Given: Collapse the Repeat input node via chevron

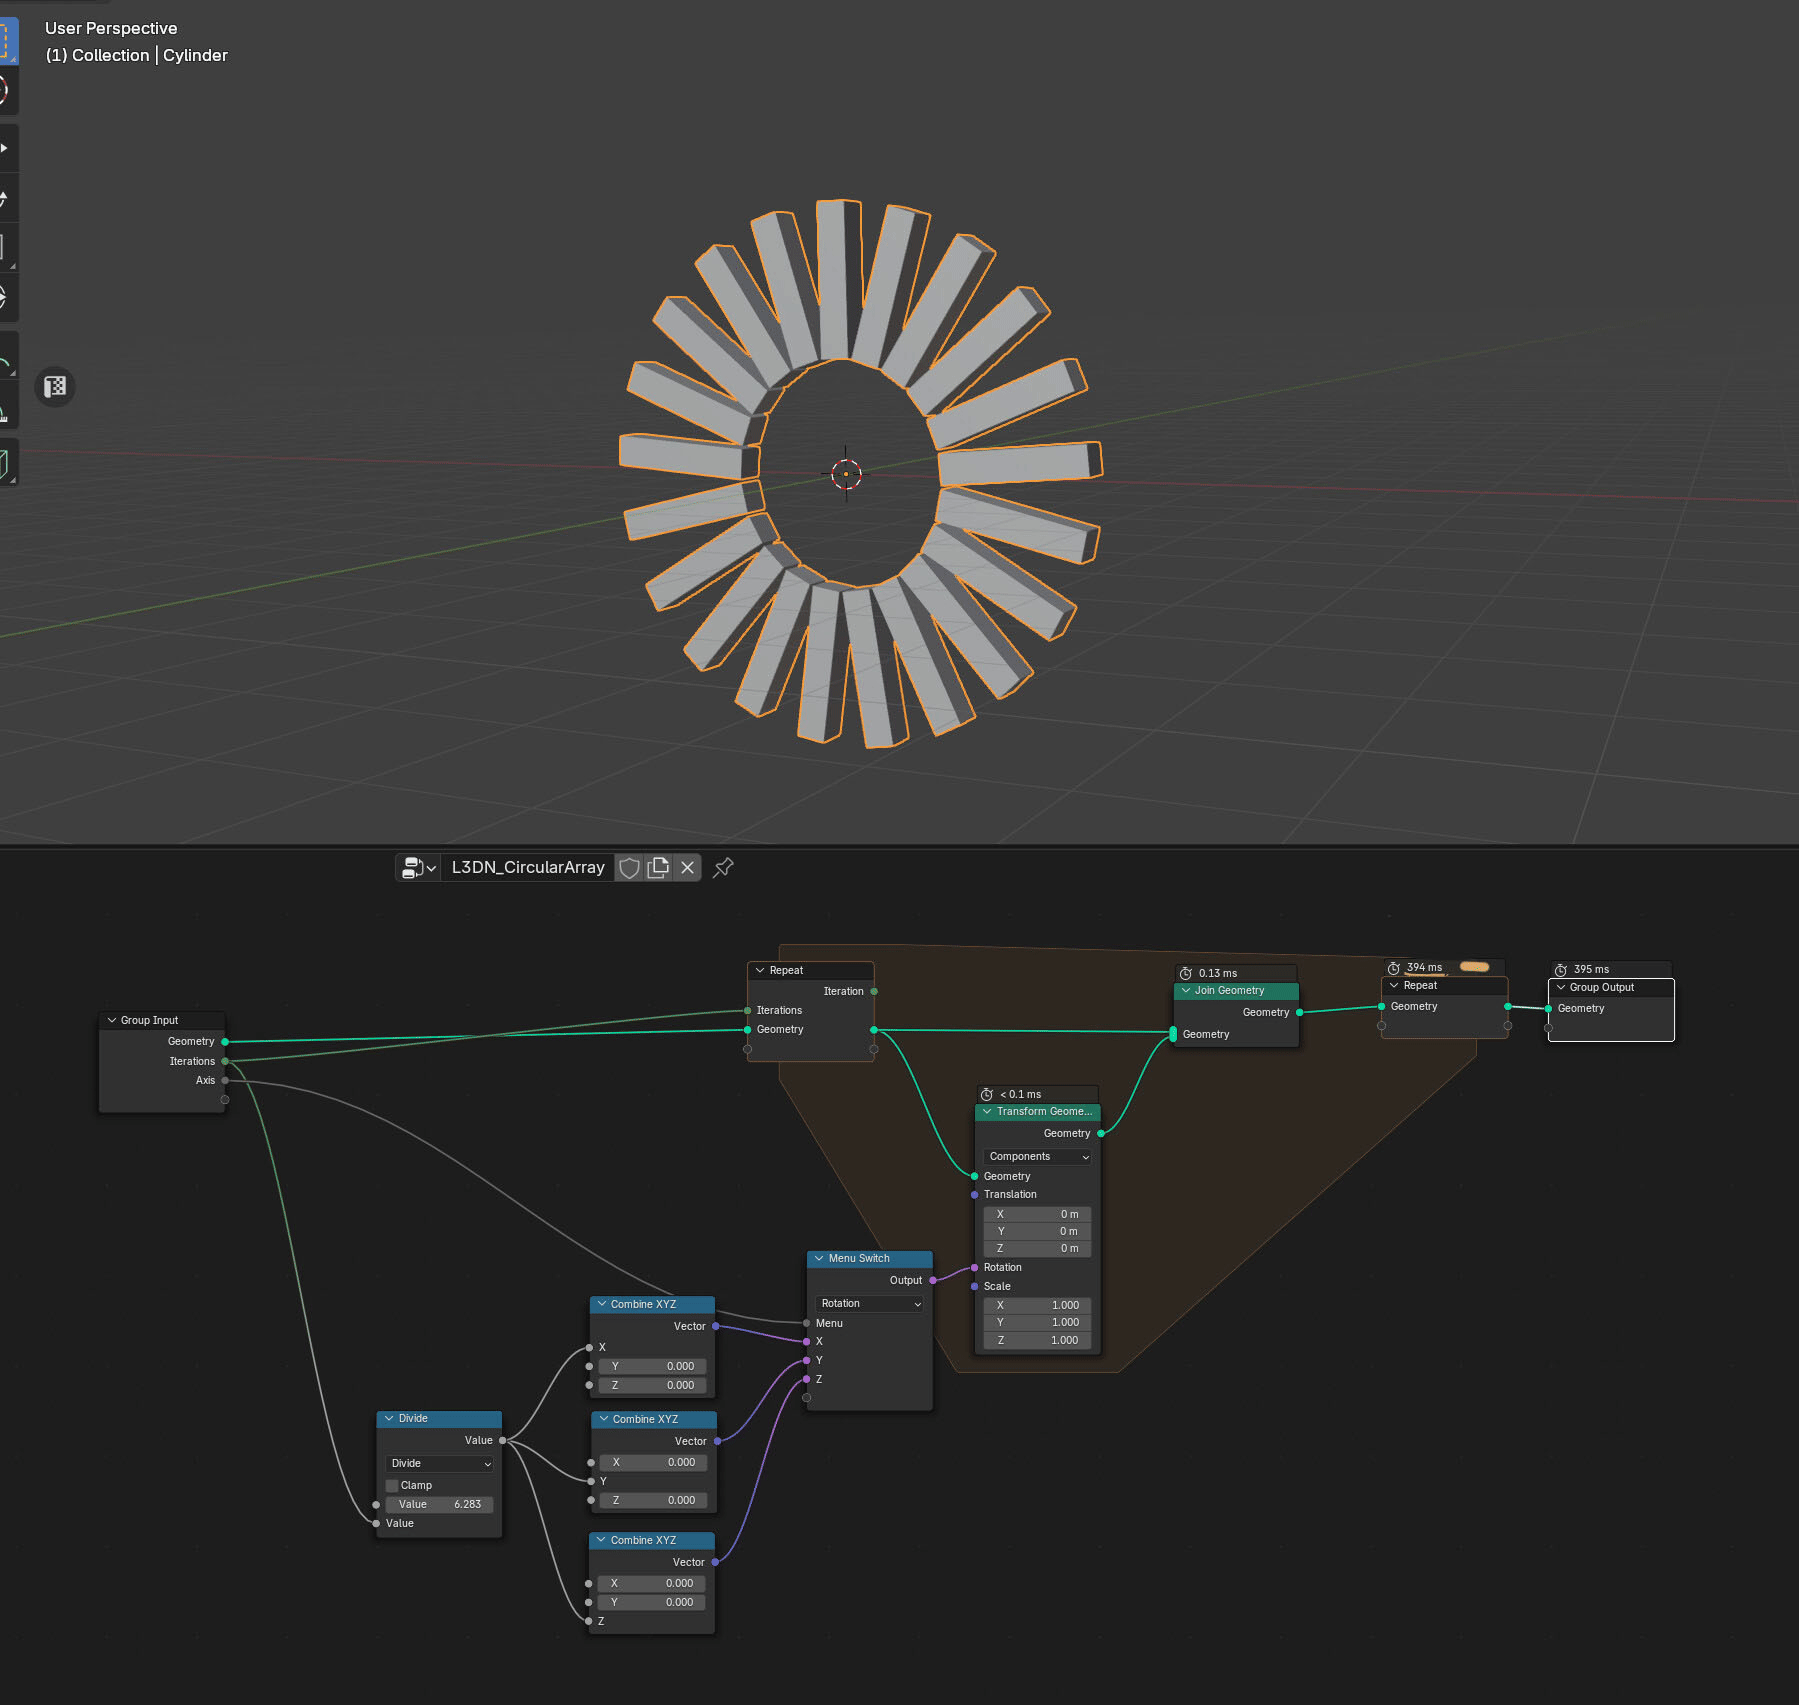Looking at the screenshot, I should tap(760, 970).
